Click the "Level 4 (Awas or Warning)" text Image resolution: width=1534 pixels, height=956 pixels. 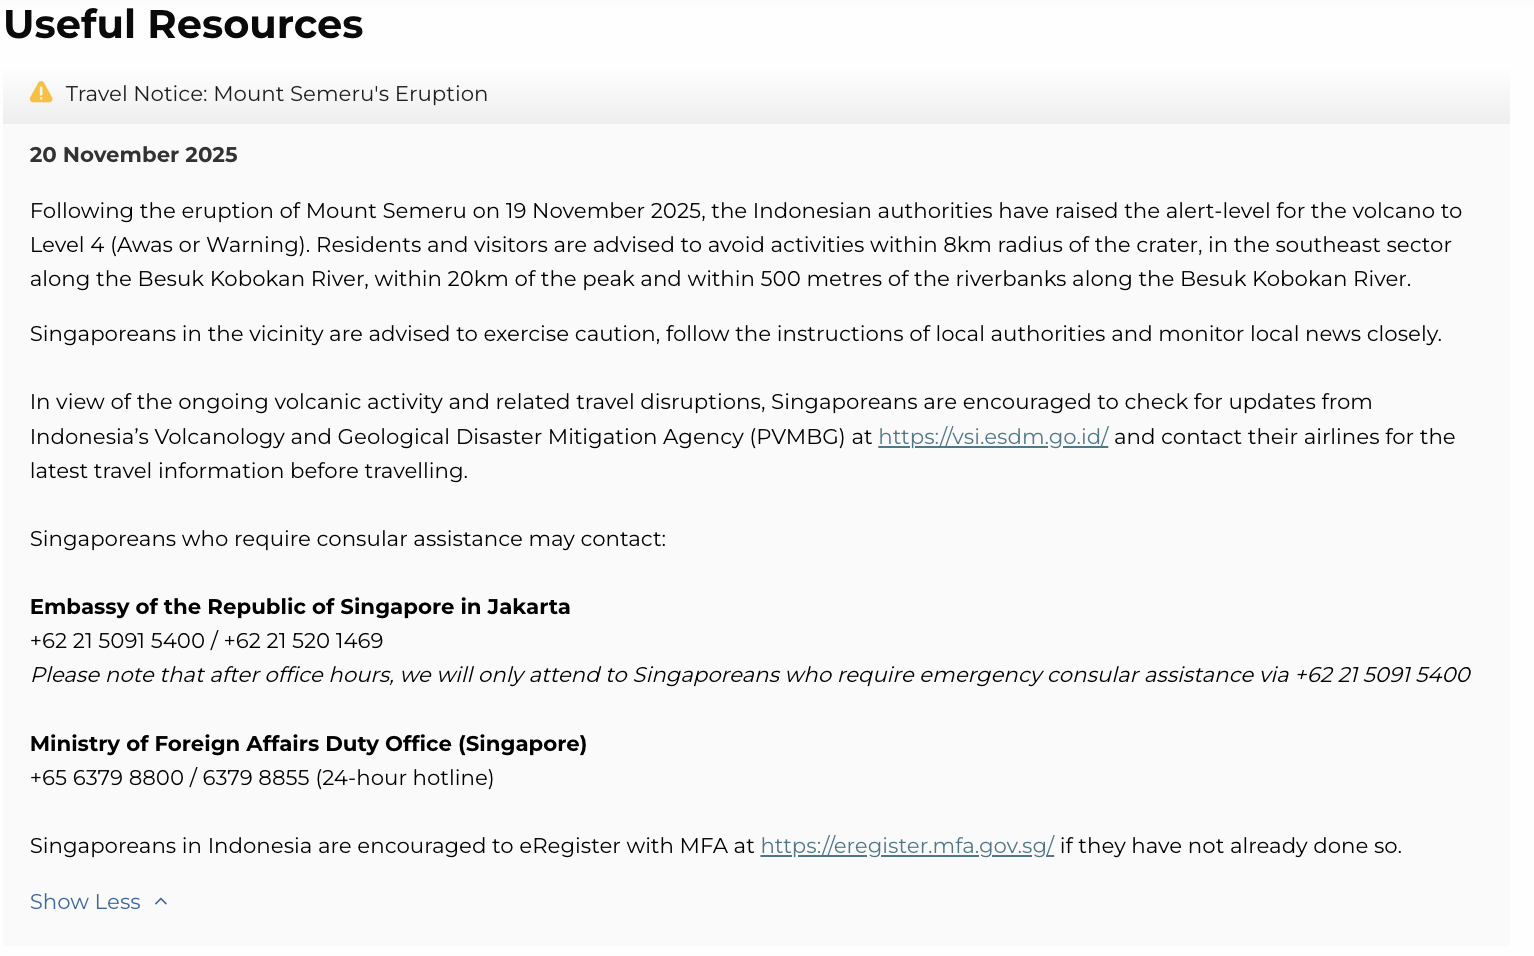[x=167, y=245]
